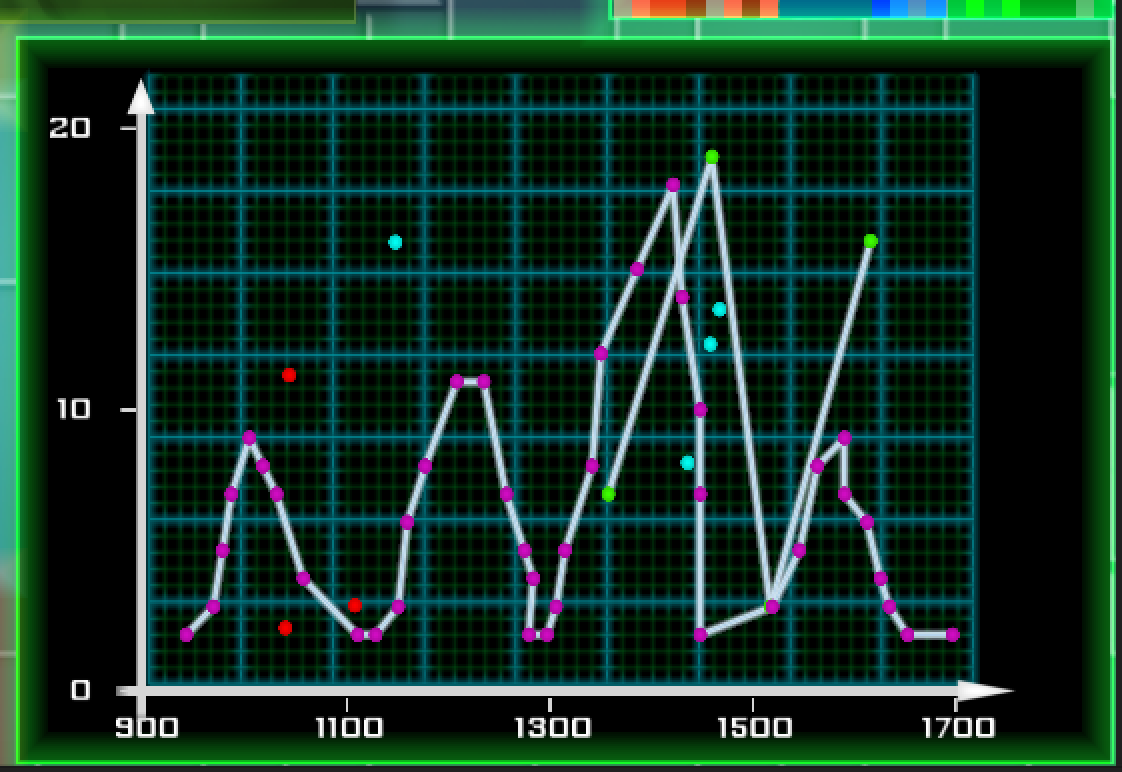Viewport: 1122px width, 772px height.
Task: Click the isolated cyan dot above 1100
Action: [x=395, y=243]
